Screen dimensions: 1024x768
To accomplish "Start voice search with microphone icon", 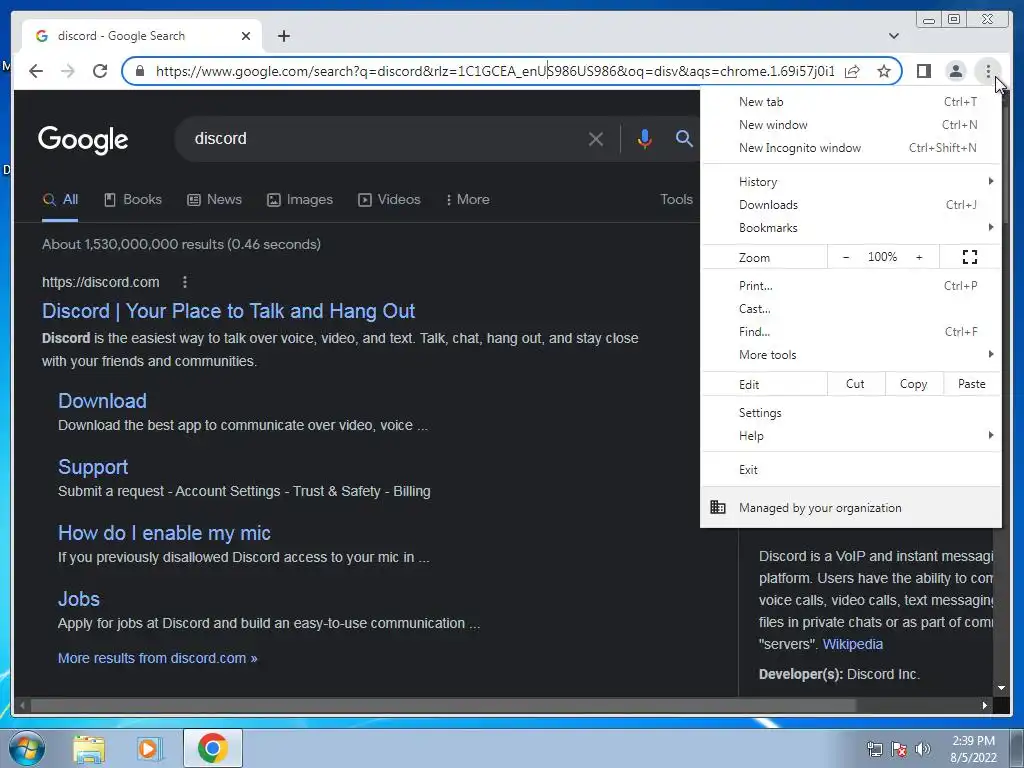I will coord(645,139).
